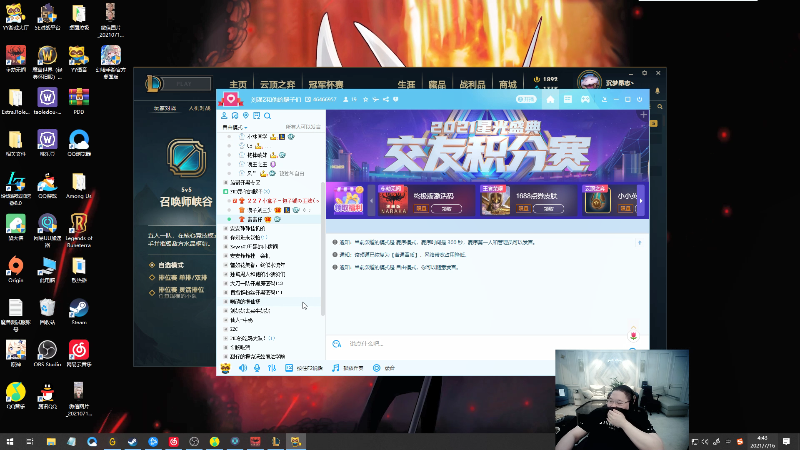Screen dimensions: 800x450
Task: Open the location pin icon in YY sidebar toolbar
Action: point(246,116)
